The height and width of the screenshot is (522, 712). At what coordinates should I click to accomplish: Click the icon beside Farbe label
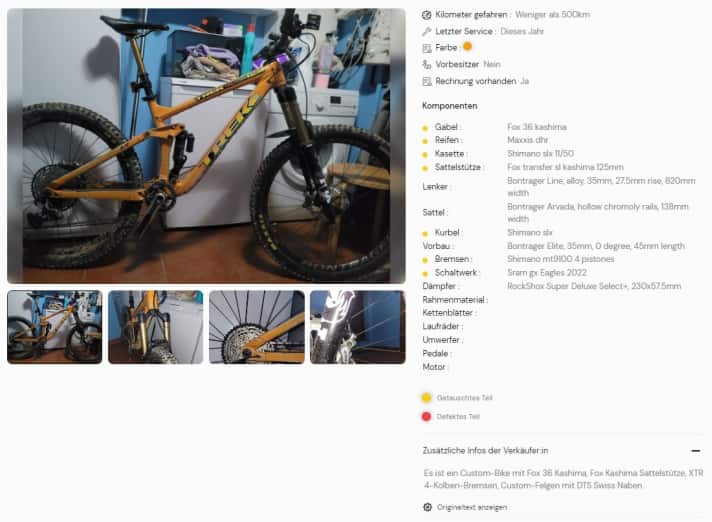coord(426,48)
